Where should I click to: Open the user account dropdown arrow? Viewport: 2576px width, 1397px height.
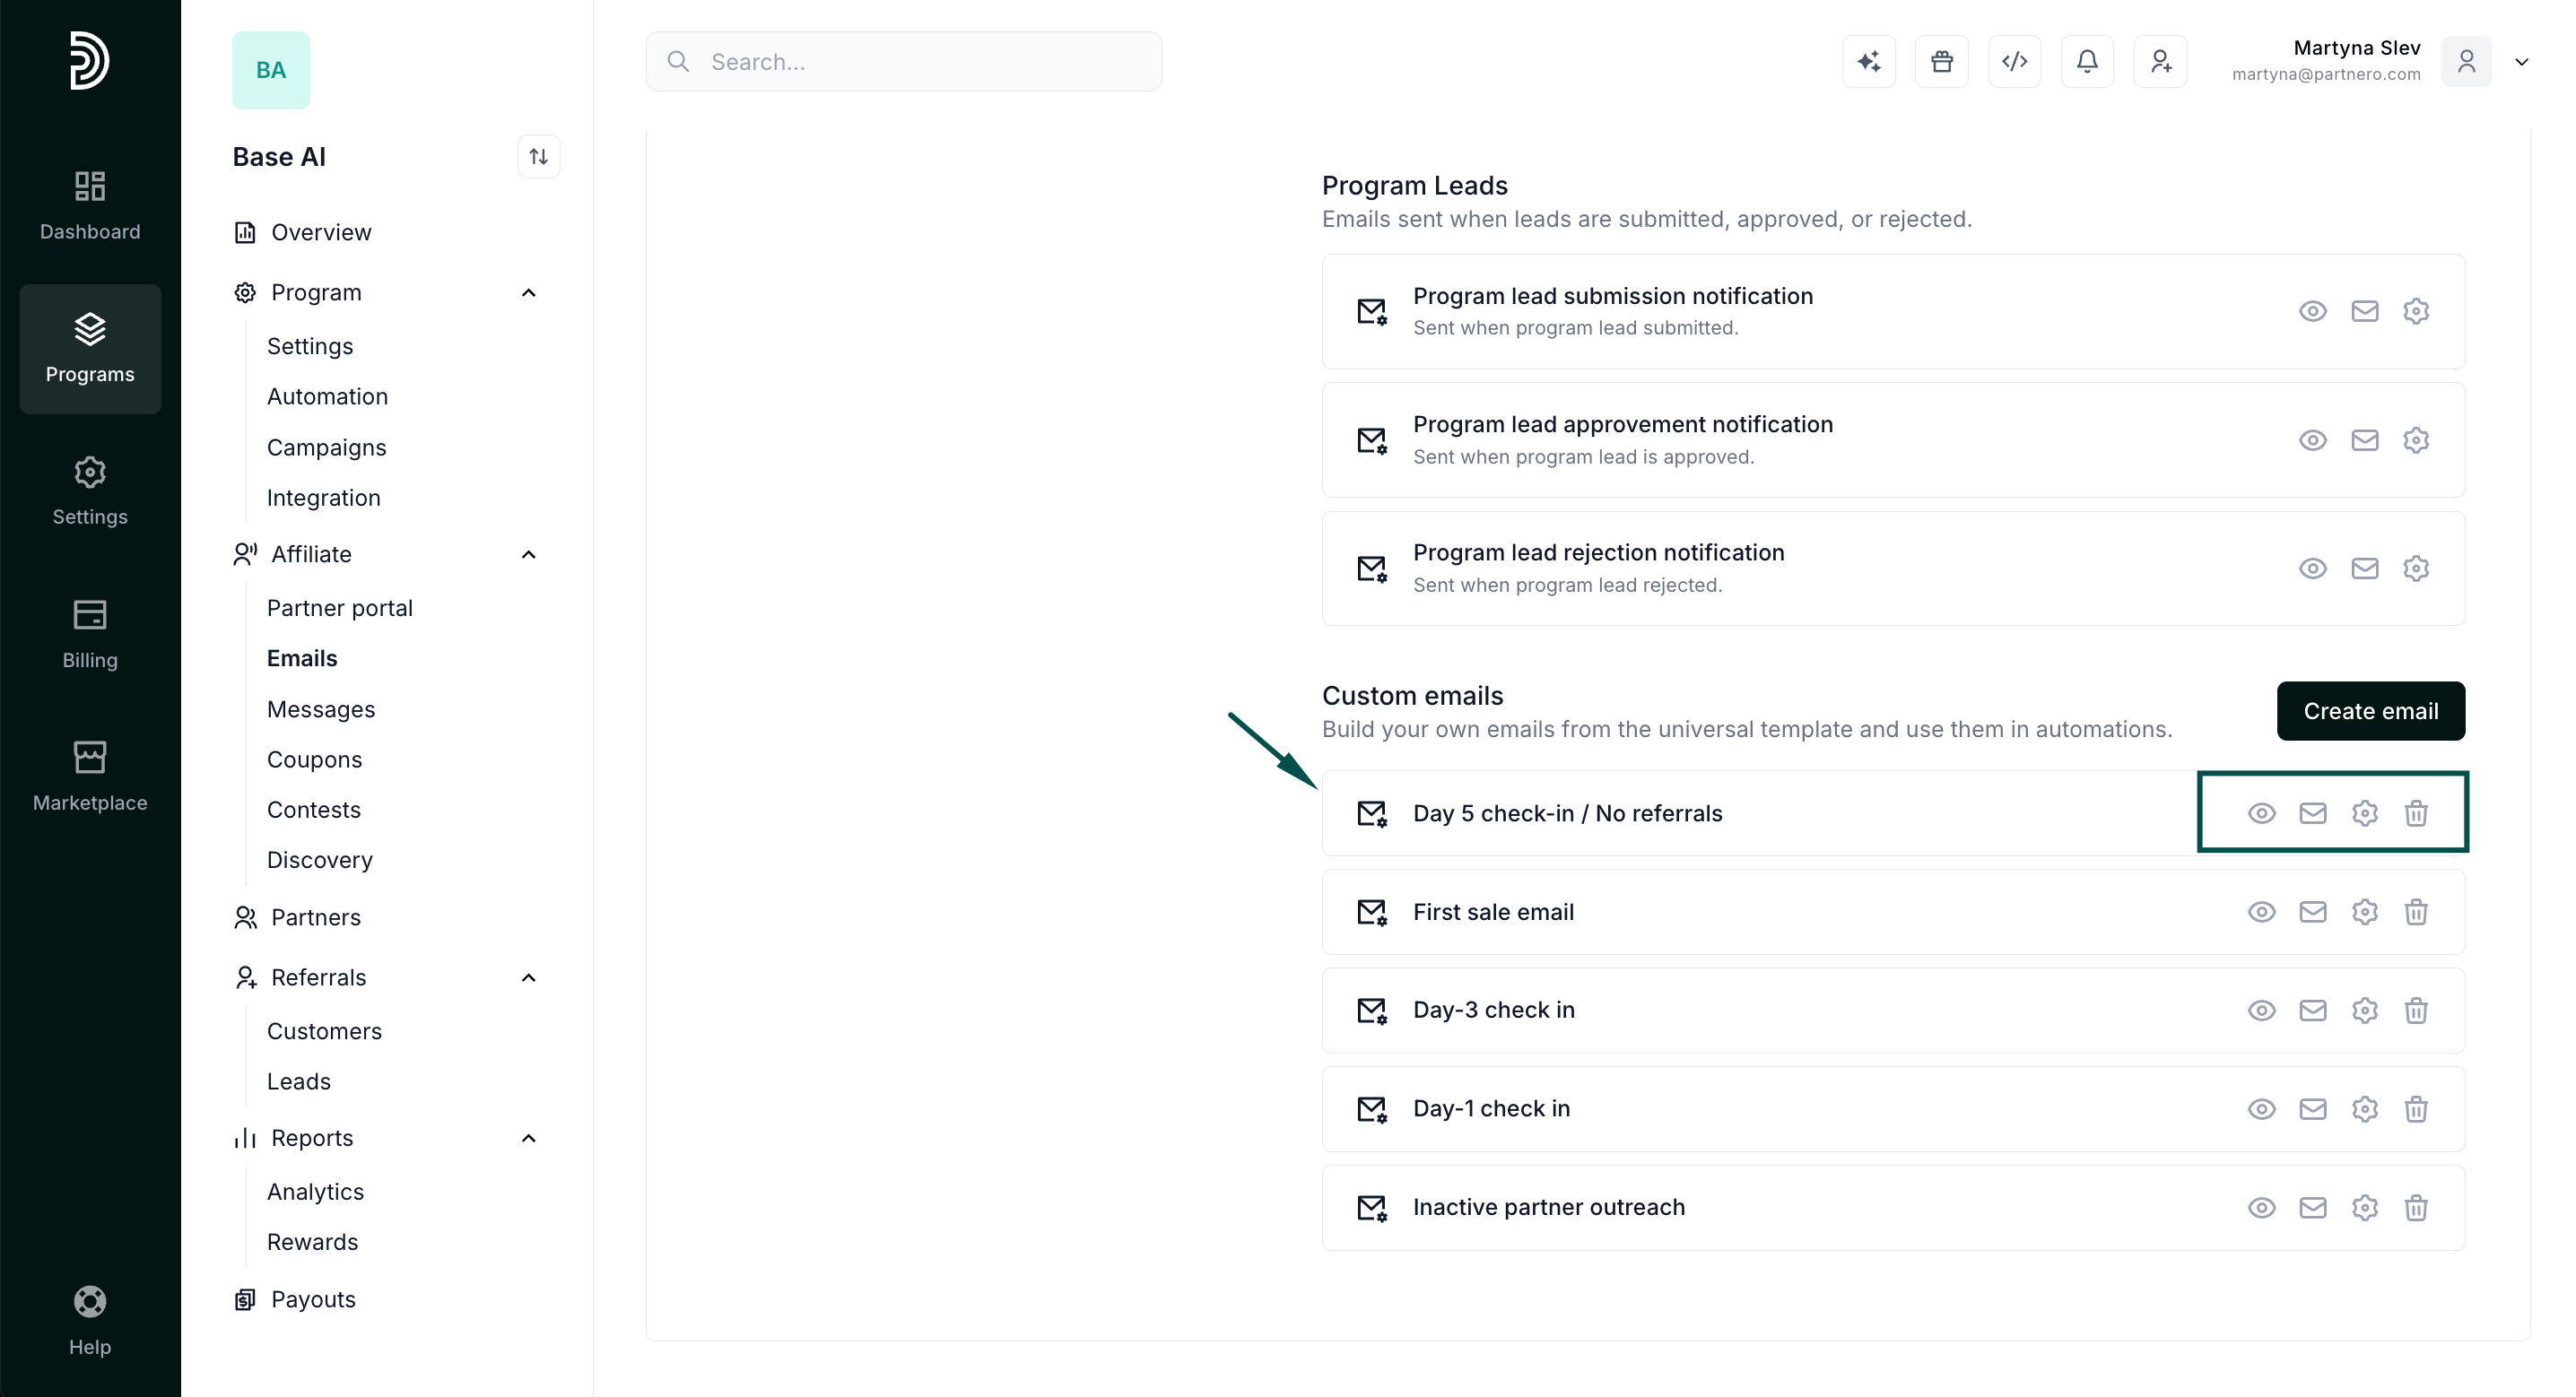point(2522,62)
